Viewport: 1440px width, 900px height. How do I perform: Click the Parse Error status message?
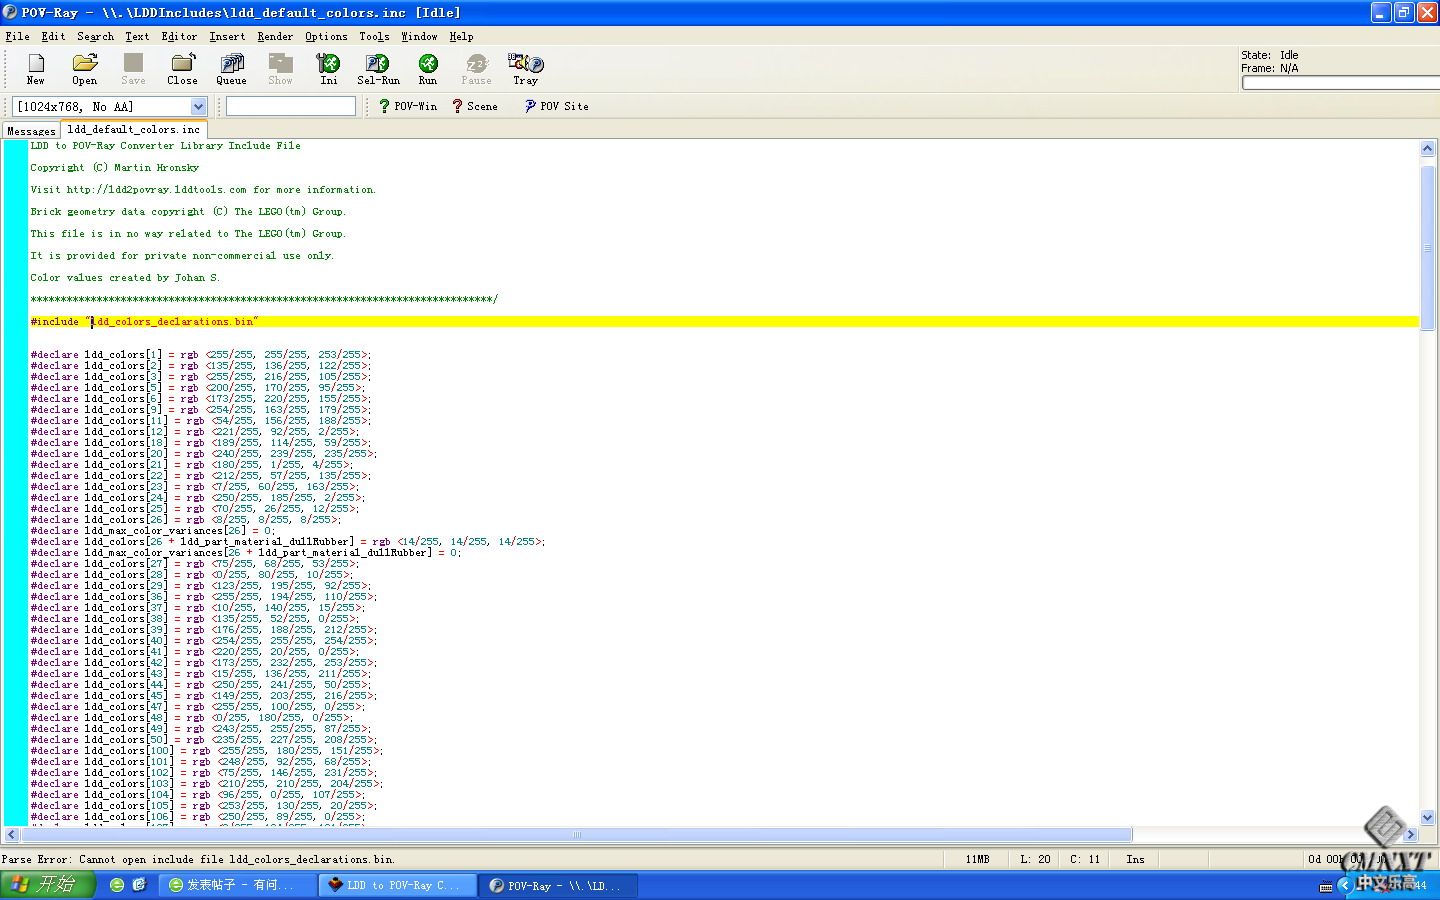click(198, 859)
